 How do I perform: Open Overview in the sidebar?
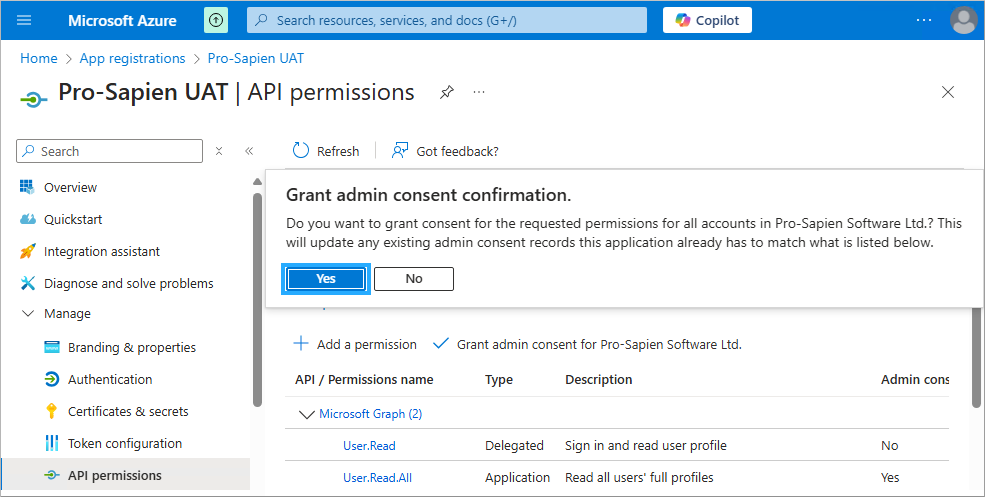coord(70,187)
